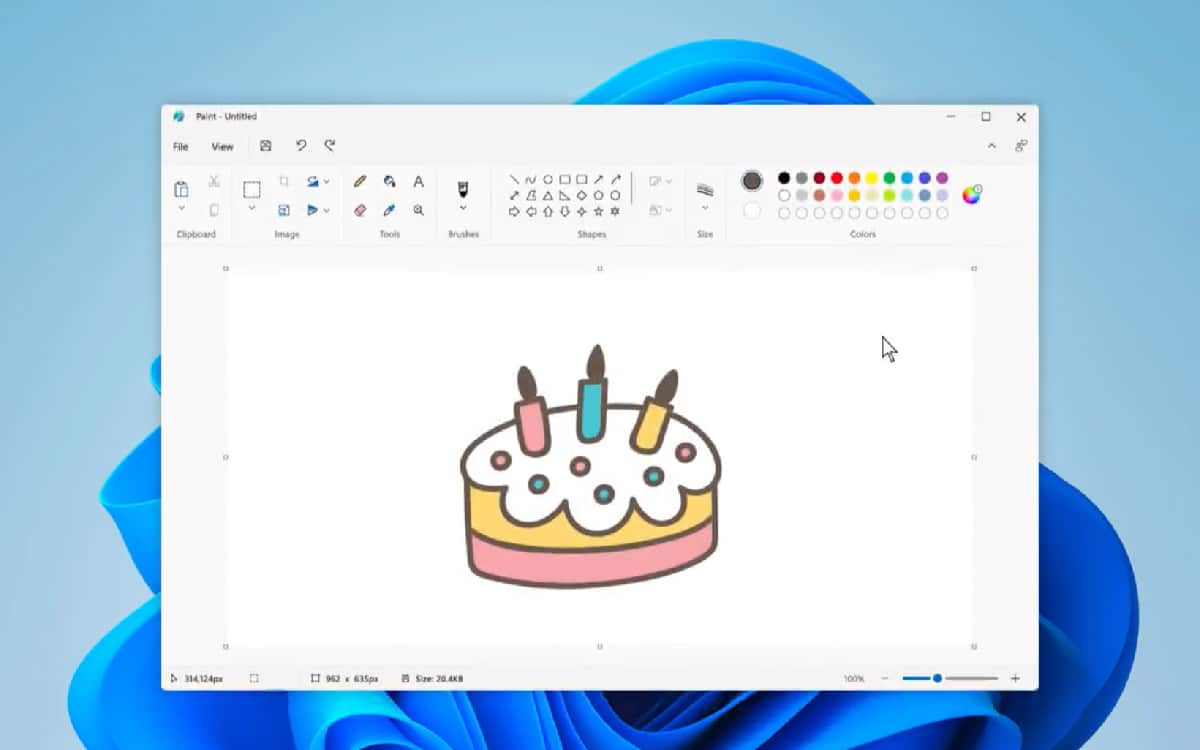Open the Size dropdown
Viewport: 1200px width, 750px height.
(x=705, y=208)
